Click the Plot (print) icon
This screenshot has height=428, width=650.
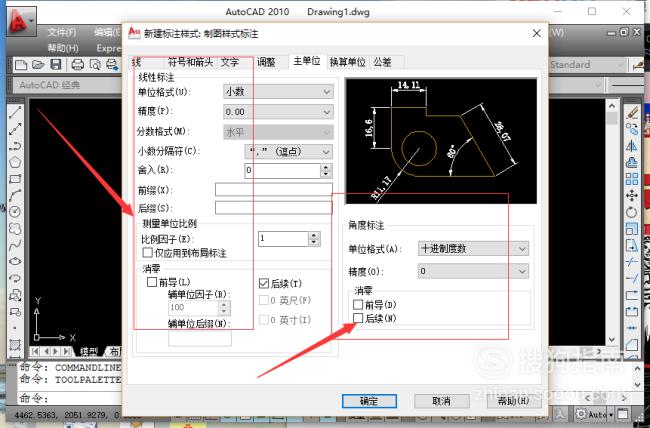click(x=78, y=65)
